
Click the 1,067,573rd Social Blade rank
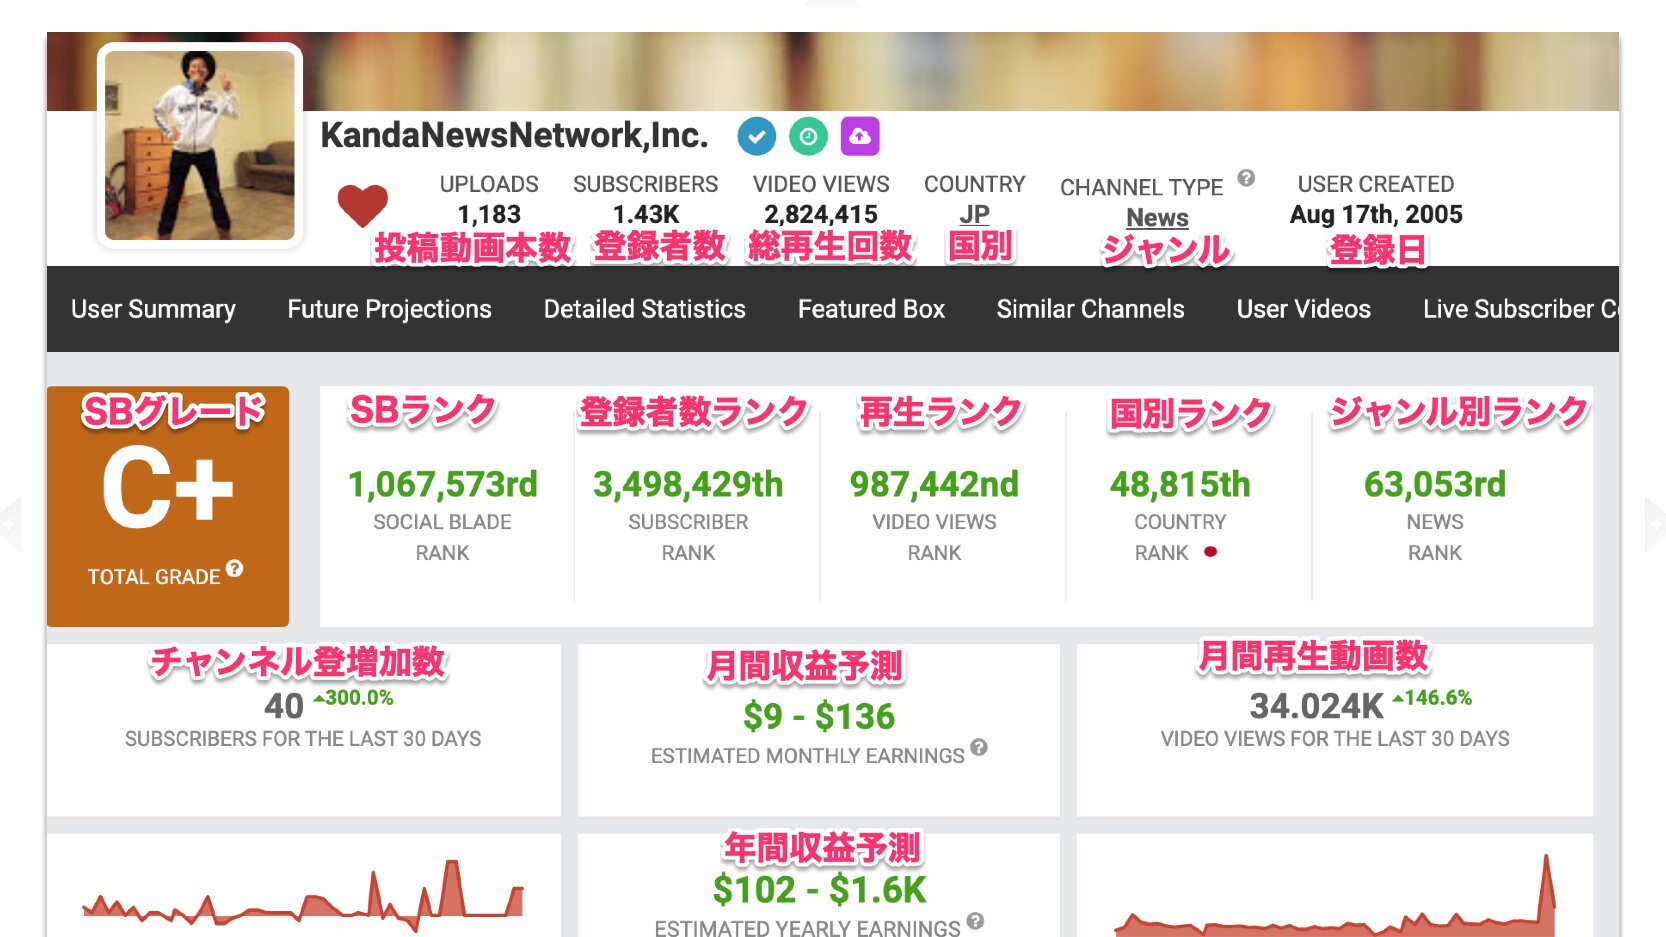point(442,484)
